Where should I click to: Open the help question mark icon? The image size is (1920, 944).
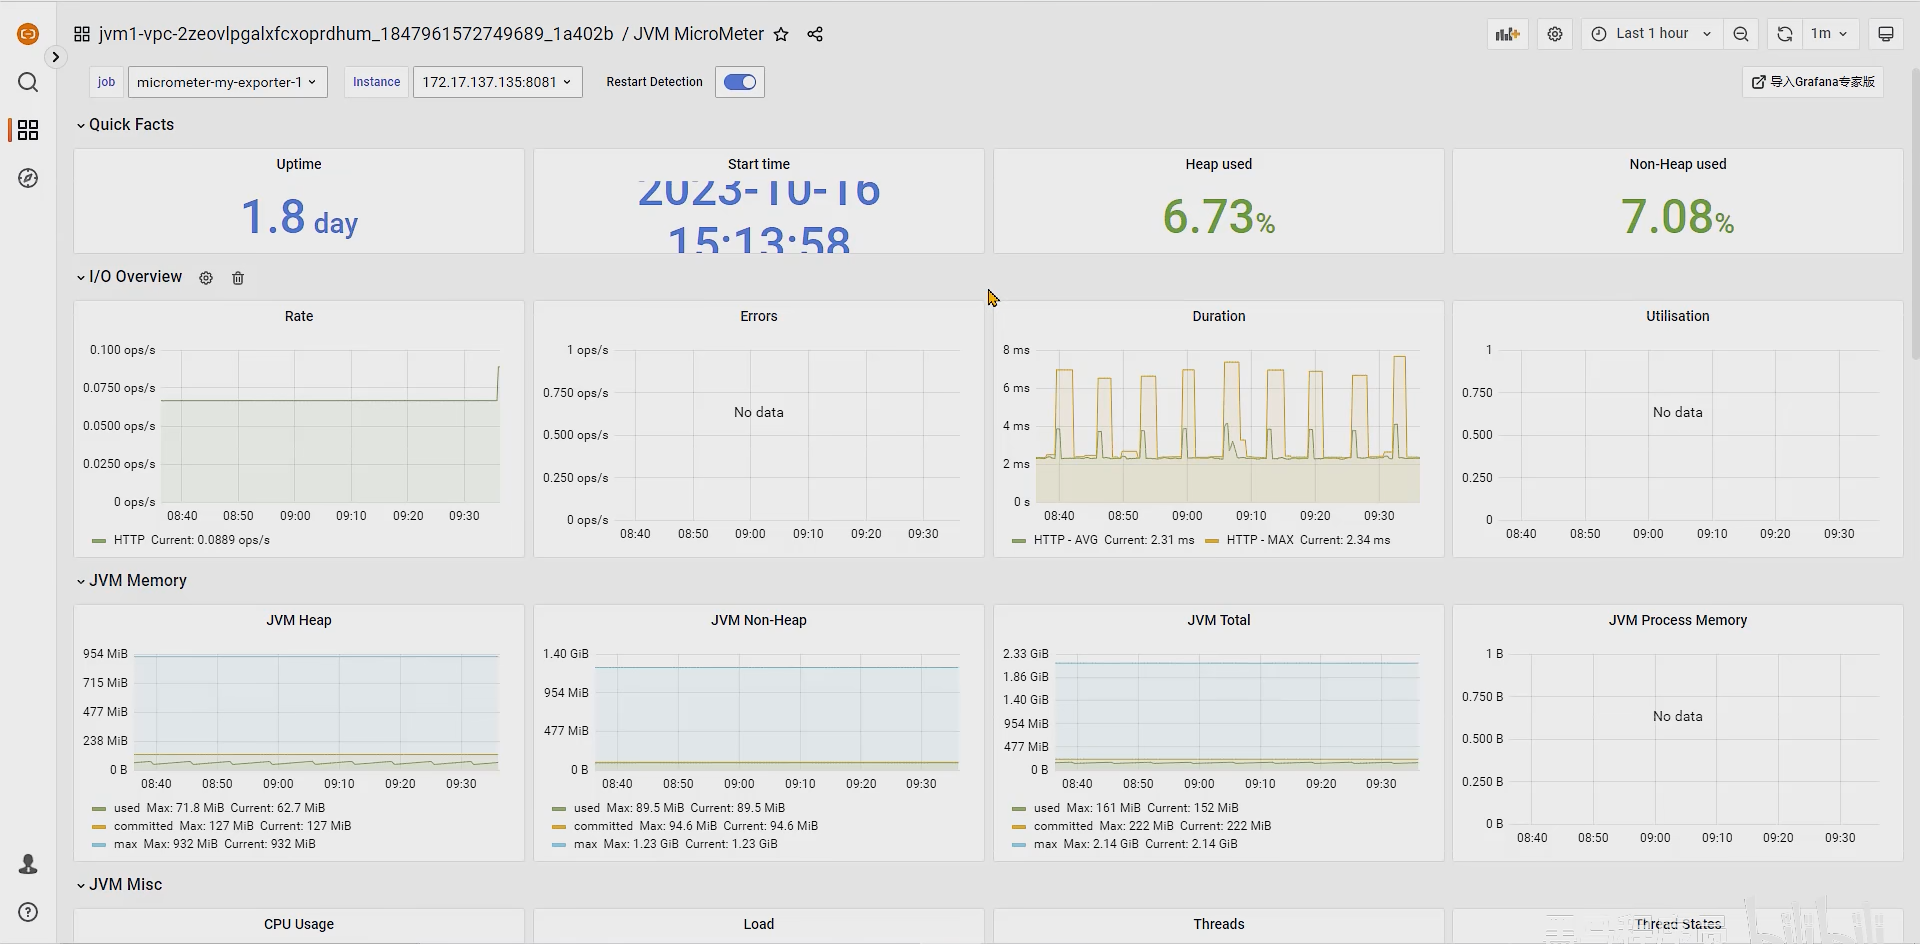pos(28,912)
